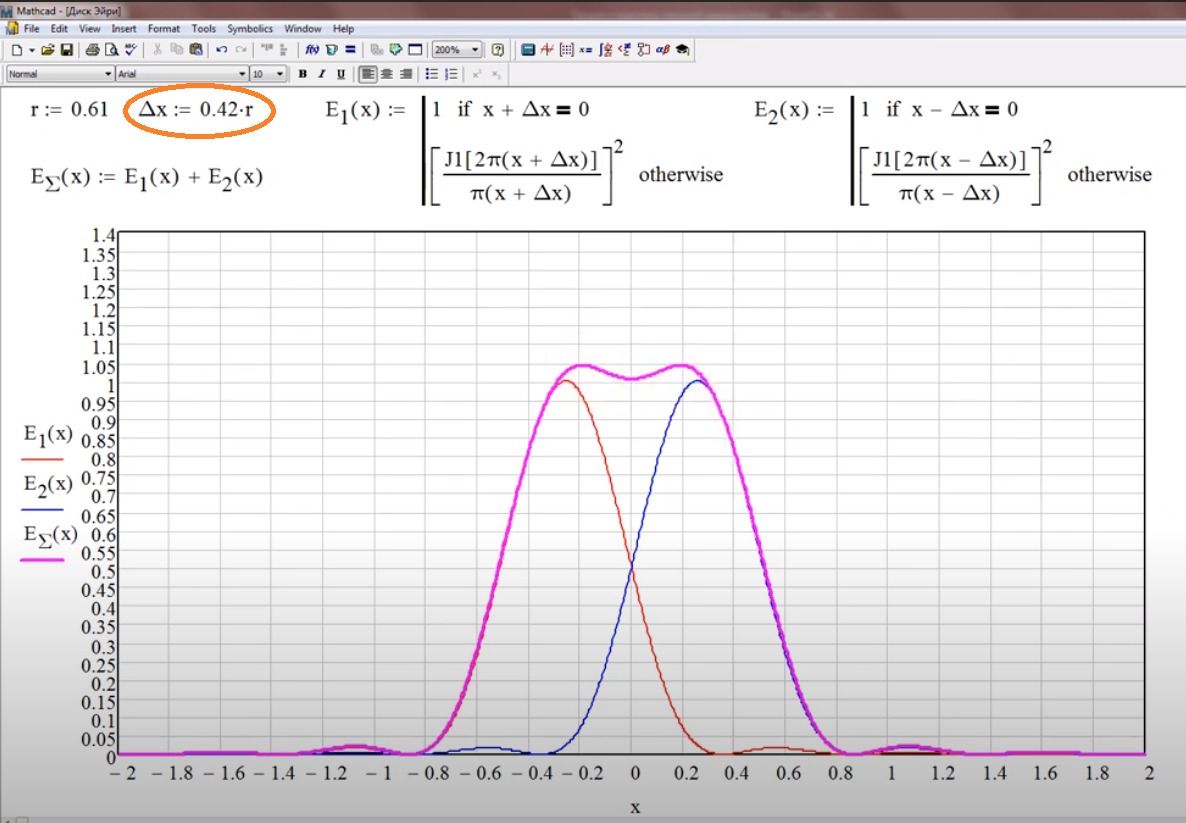
Task: Open the font size 10 dropdown
Action: click(x=280, y=74)
